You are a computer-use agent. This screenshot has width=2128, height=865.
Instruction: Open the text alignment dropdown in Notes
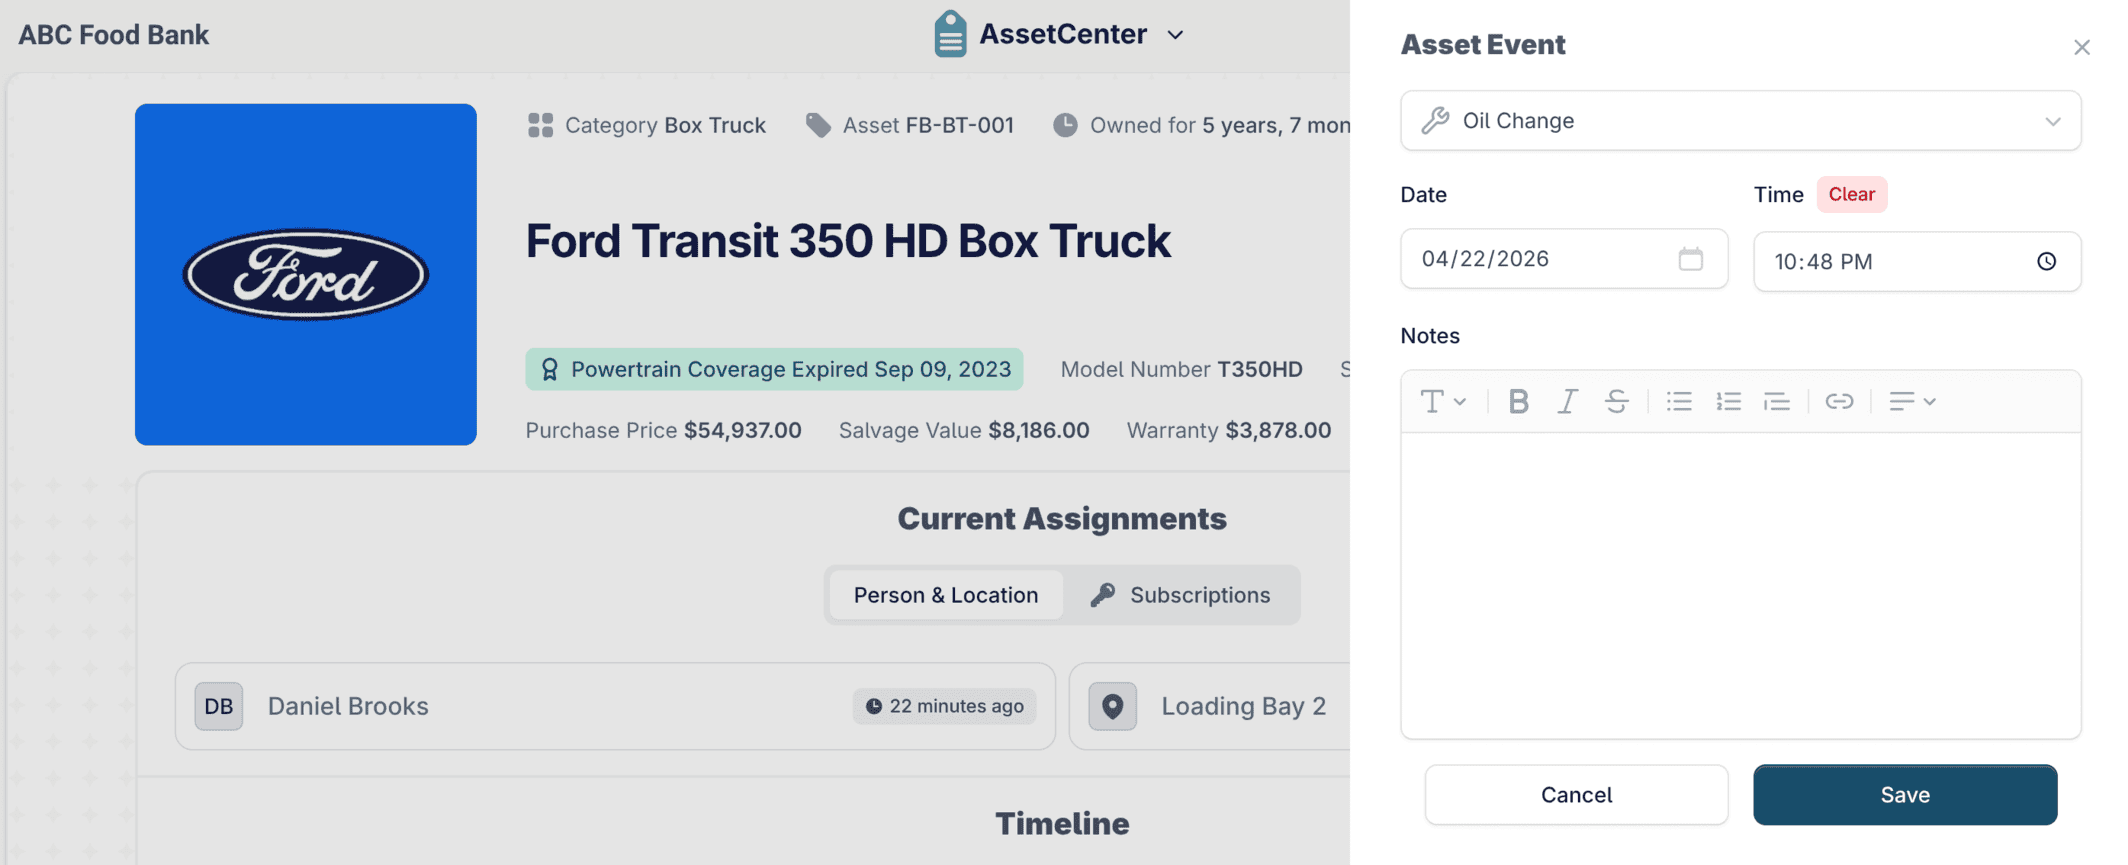pos(1912,401)
